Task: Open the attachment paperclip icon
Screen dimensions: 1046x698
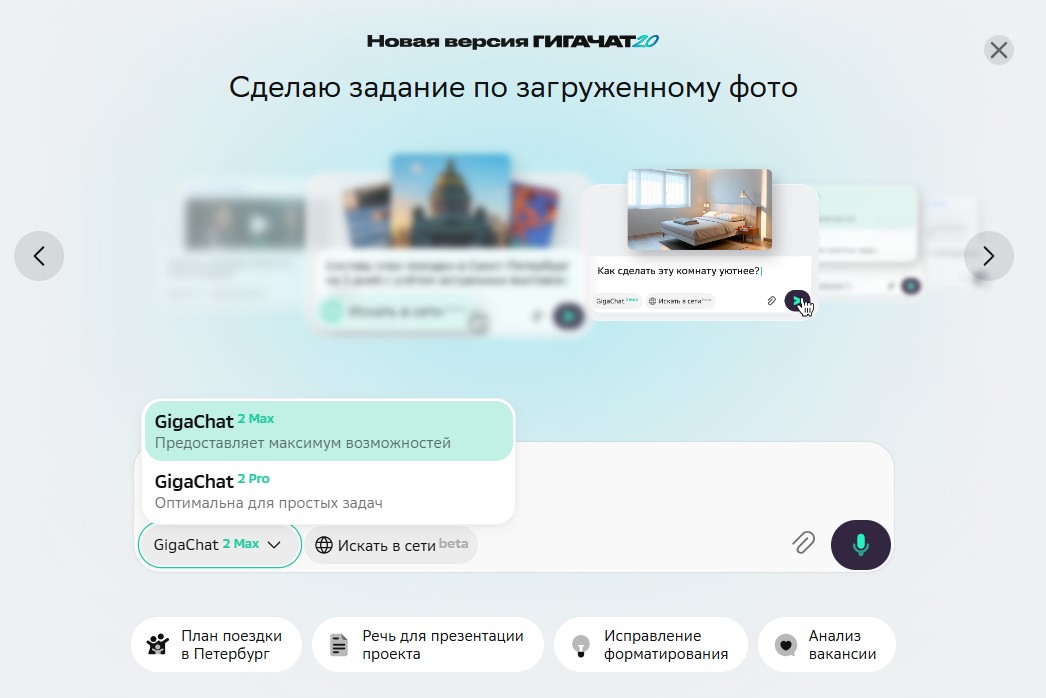Action: pyautogui.click(x=803, y=544)
